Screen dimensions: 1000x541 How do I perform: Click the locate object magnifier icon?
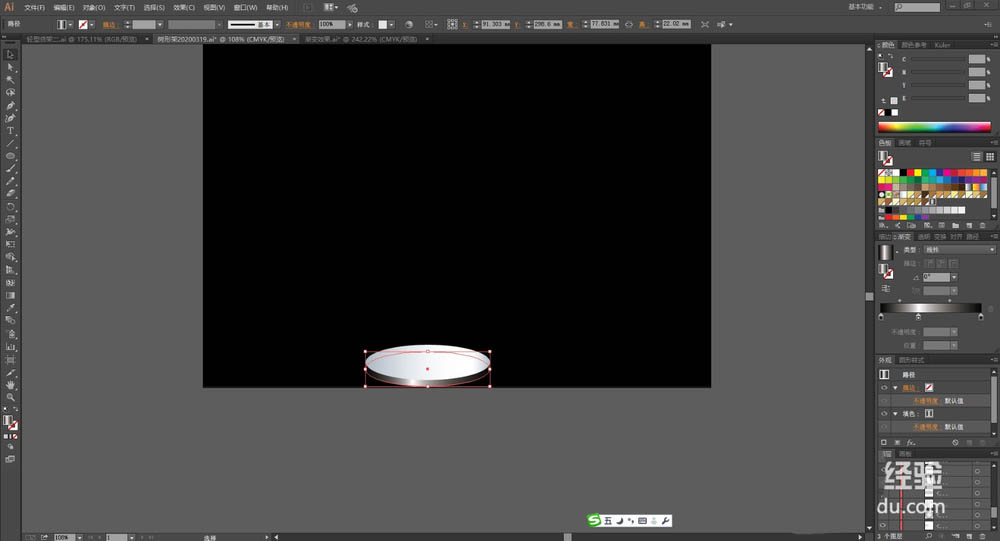[929, 537]
